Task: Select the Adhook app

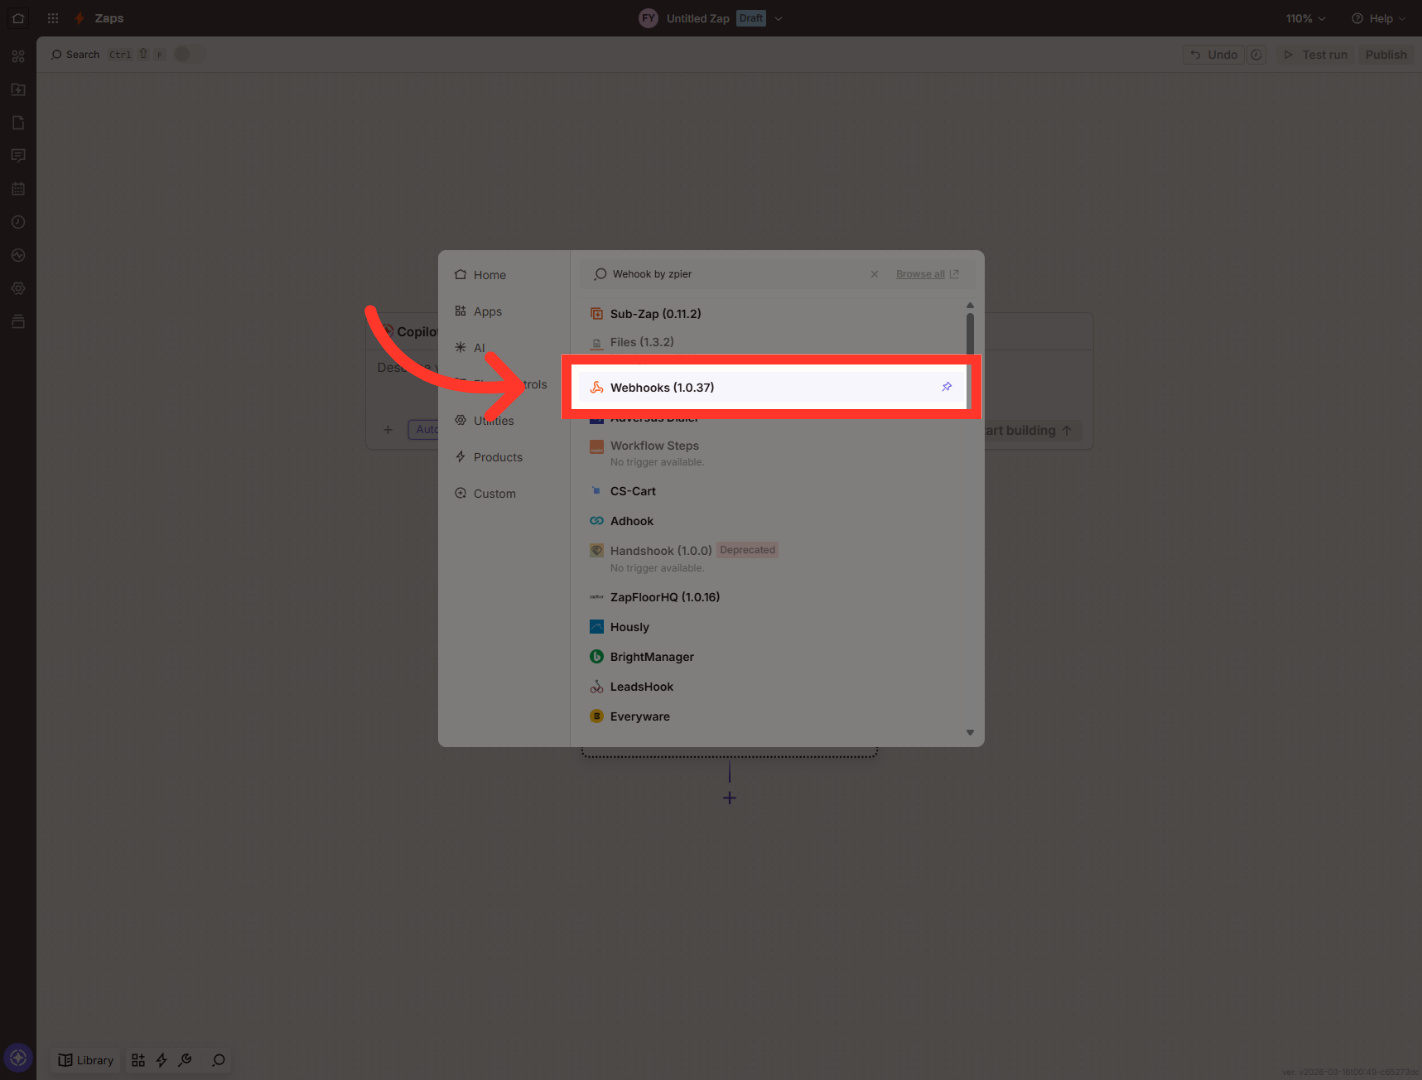Action: [632, 521]
